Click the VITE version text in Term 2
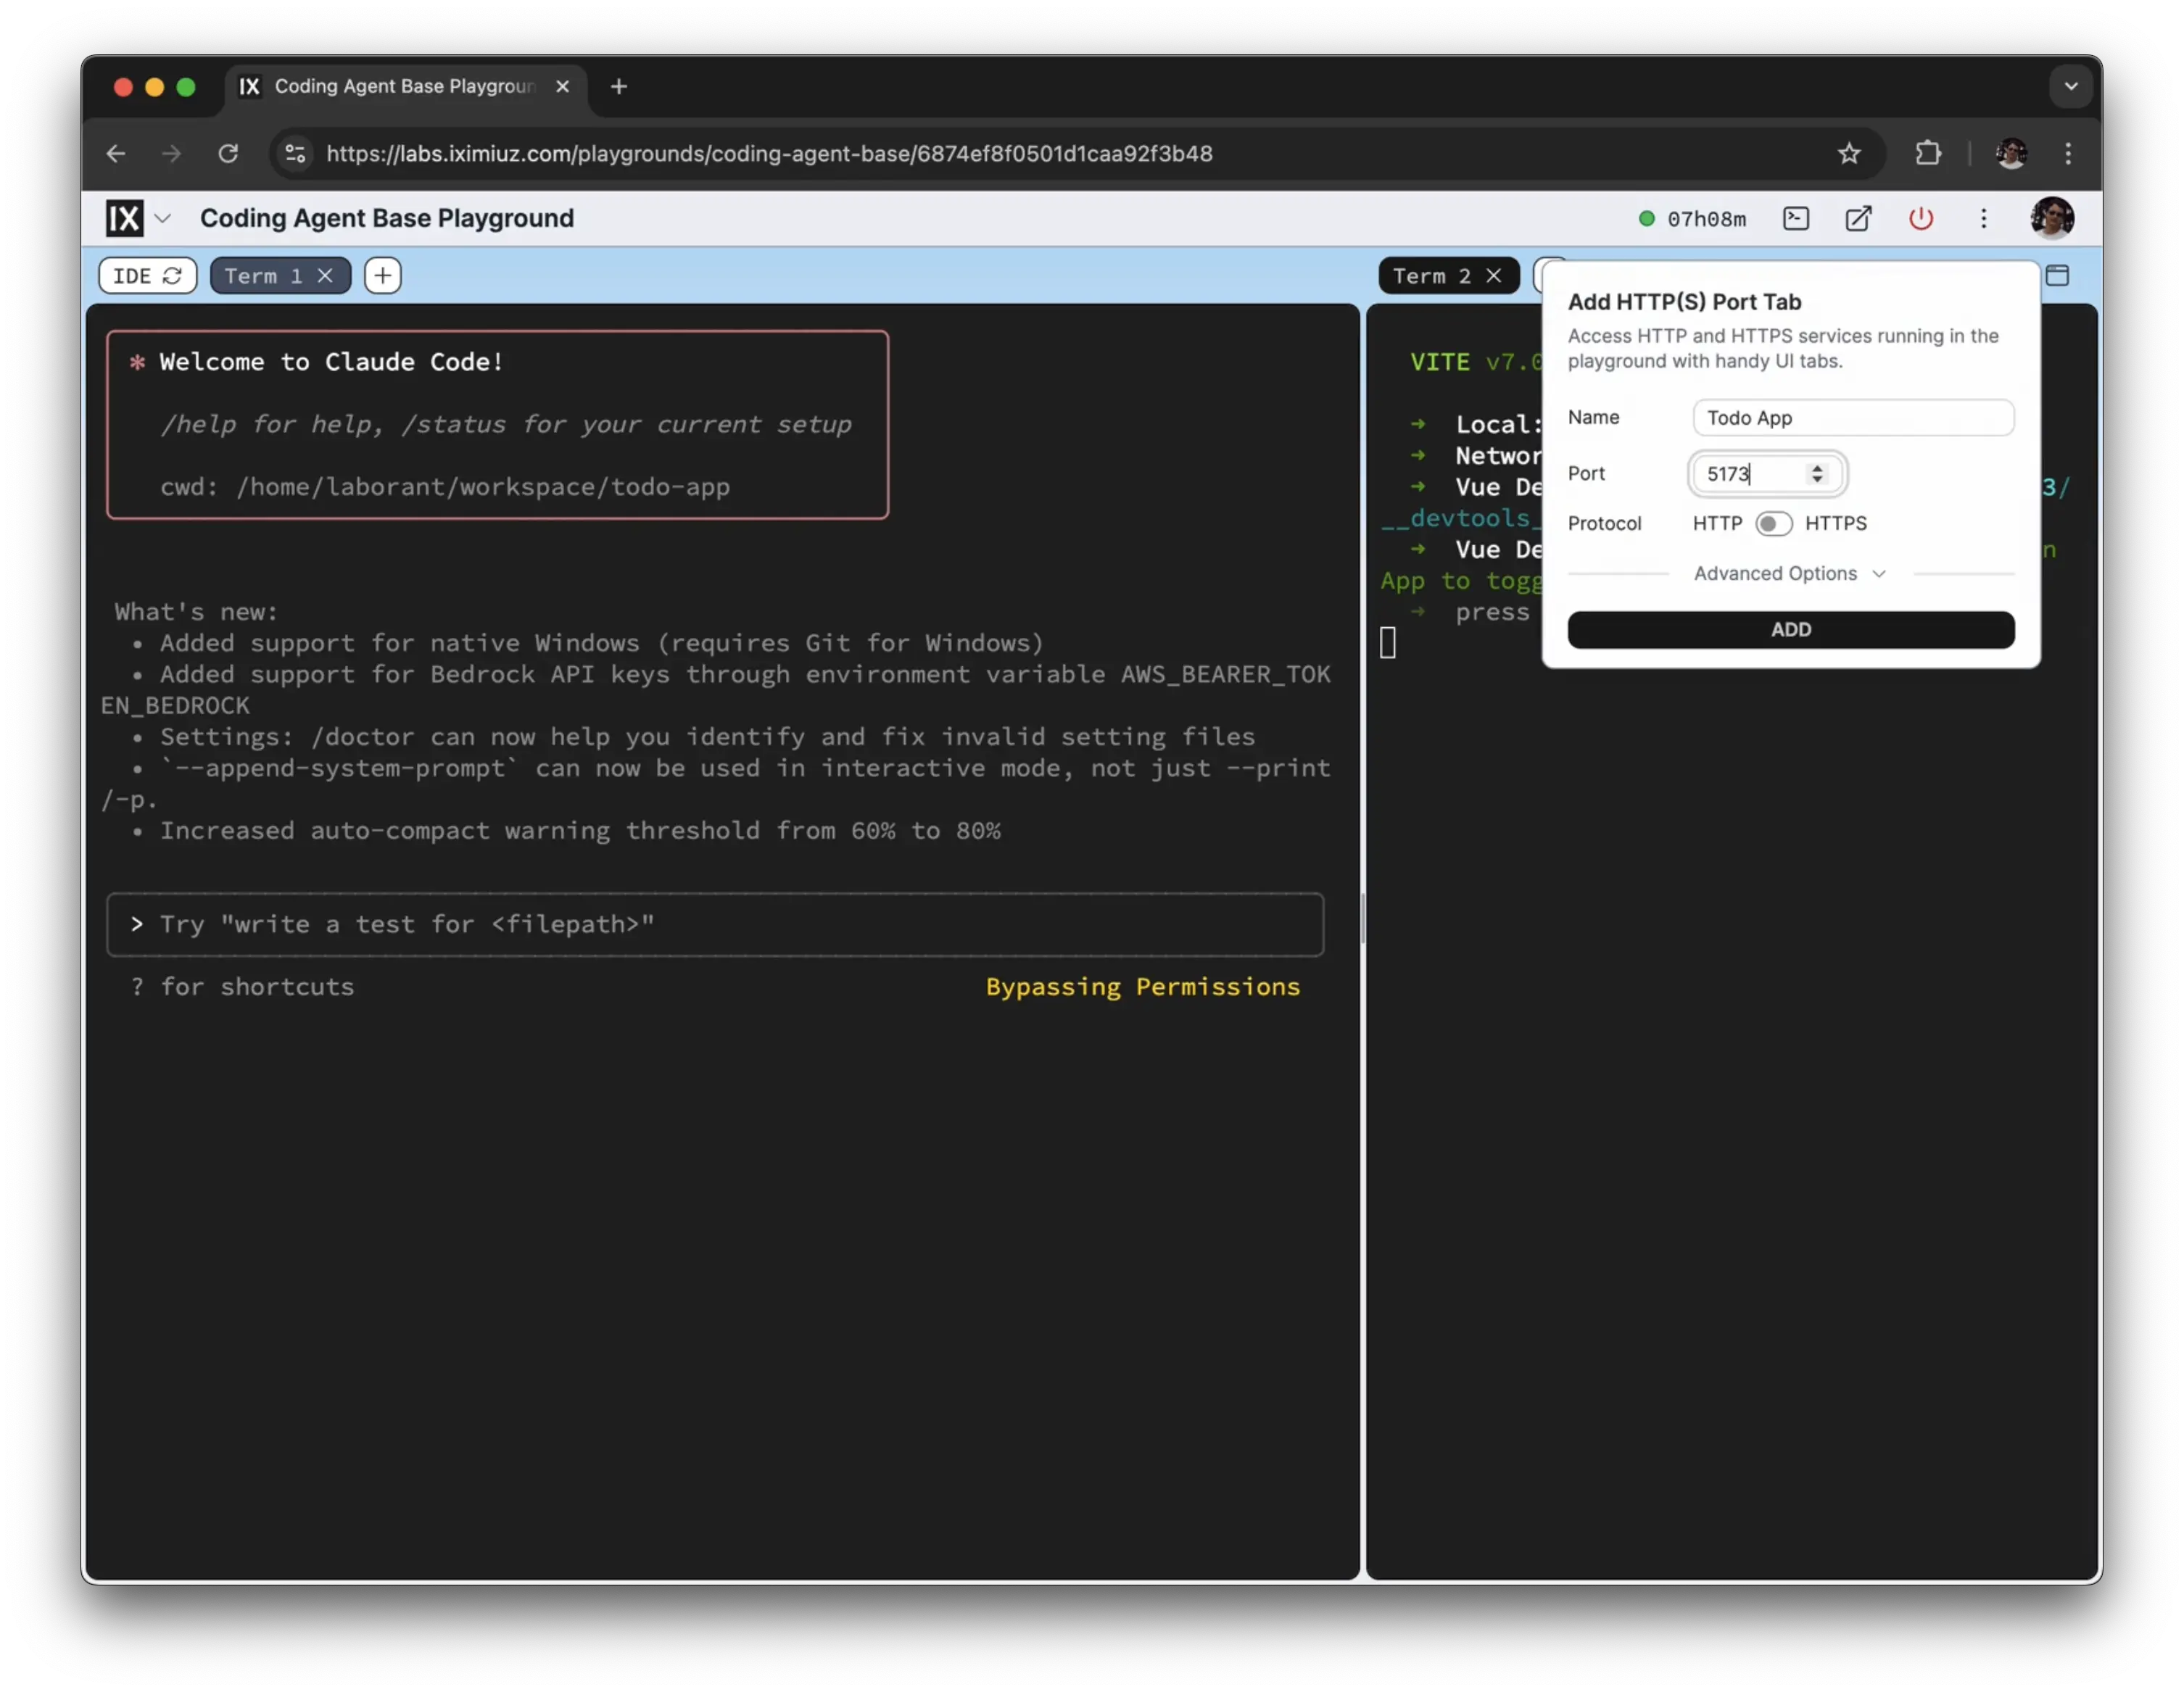2184x1692 pixels. click(1475, 362)
